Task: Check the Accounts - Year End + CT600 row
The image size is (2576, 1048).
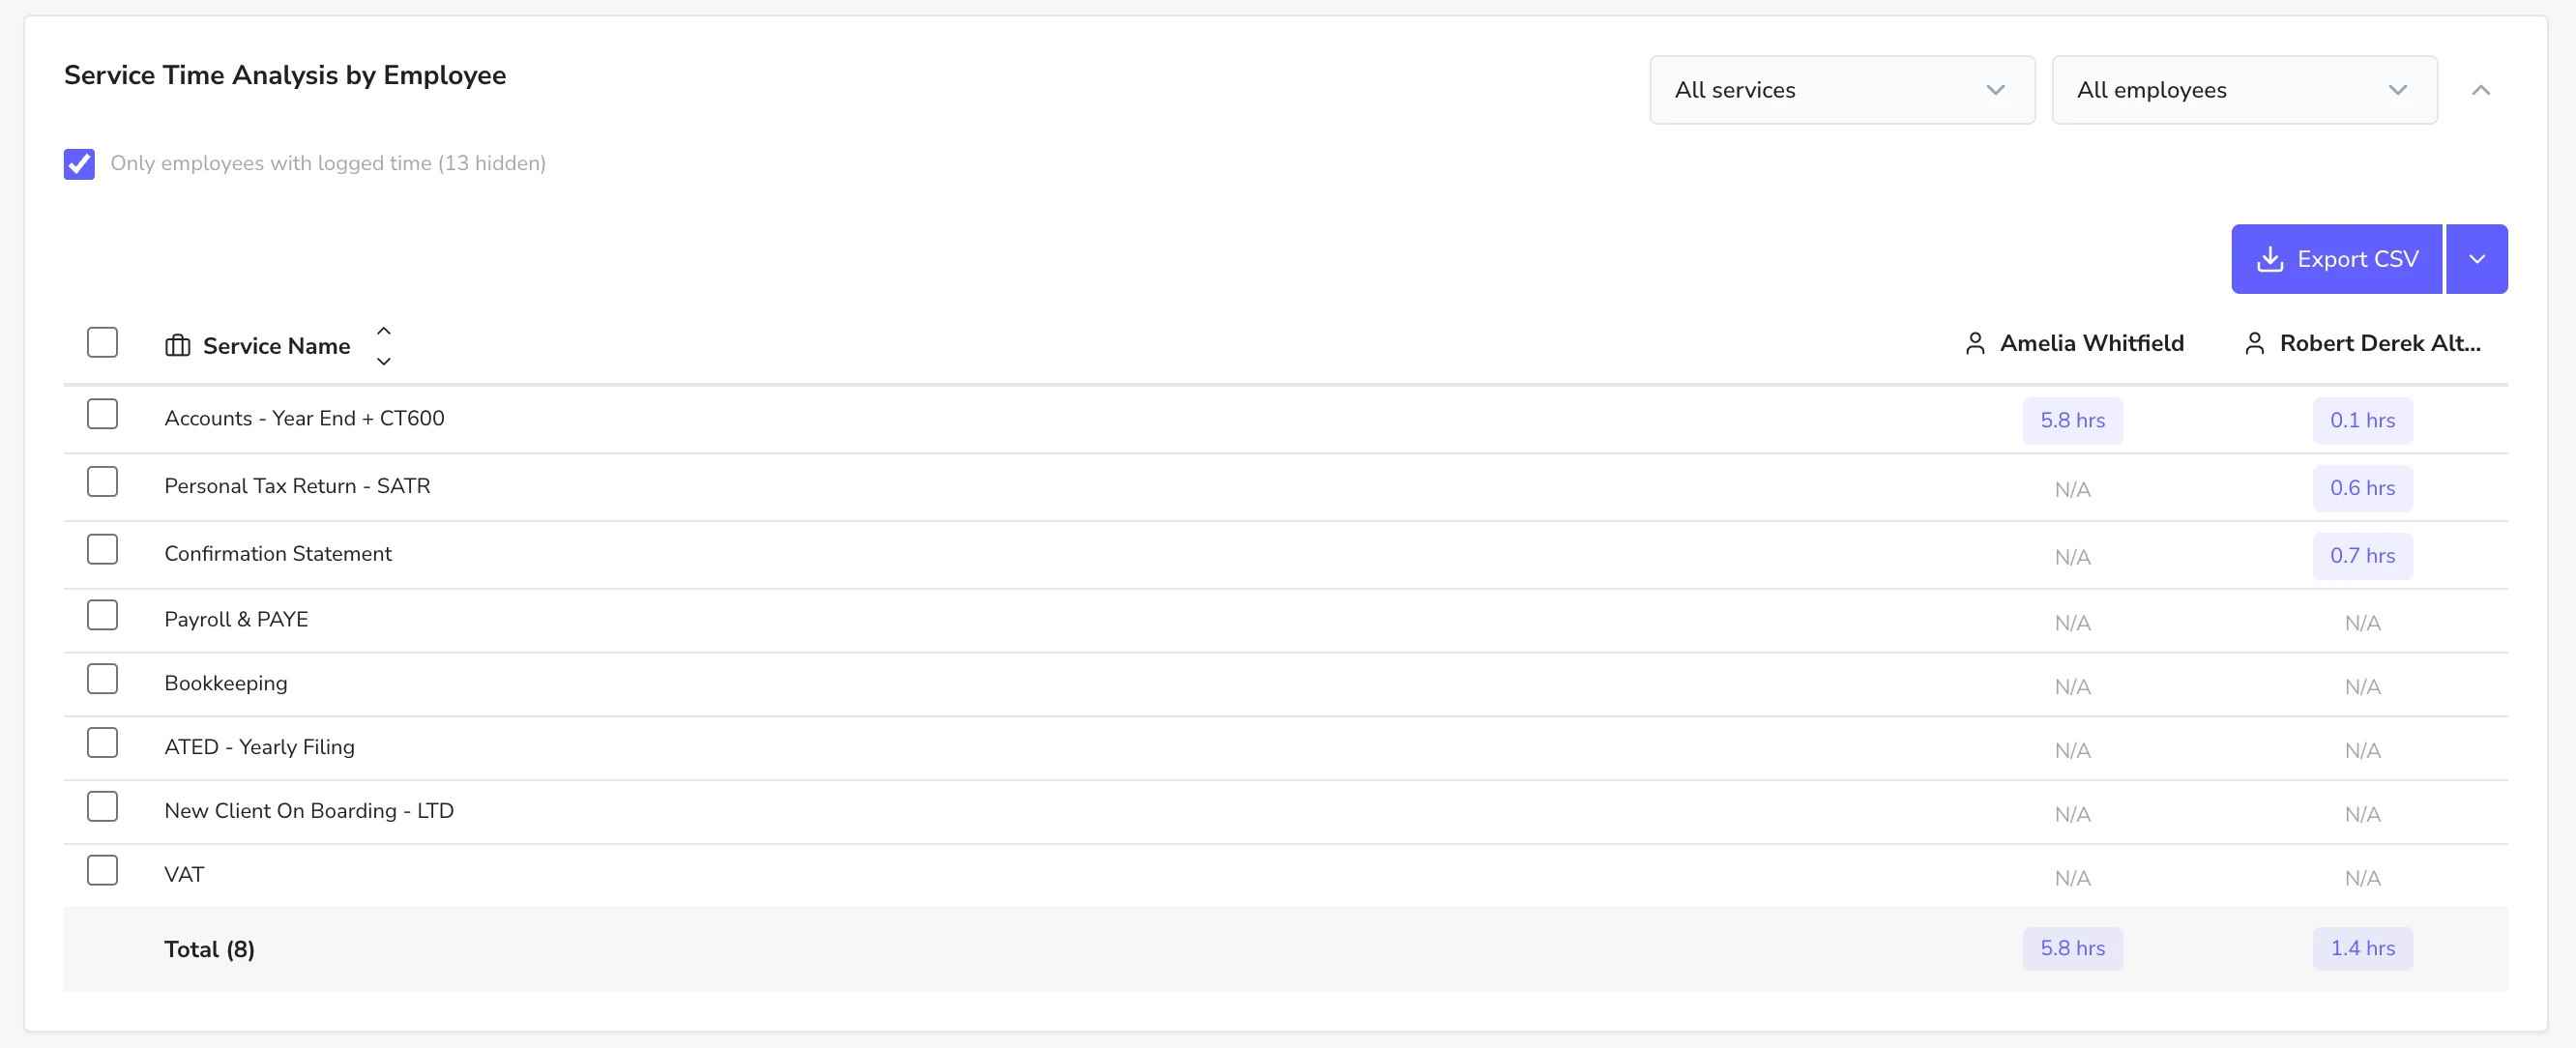Action: [102, 414]
